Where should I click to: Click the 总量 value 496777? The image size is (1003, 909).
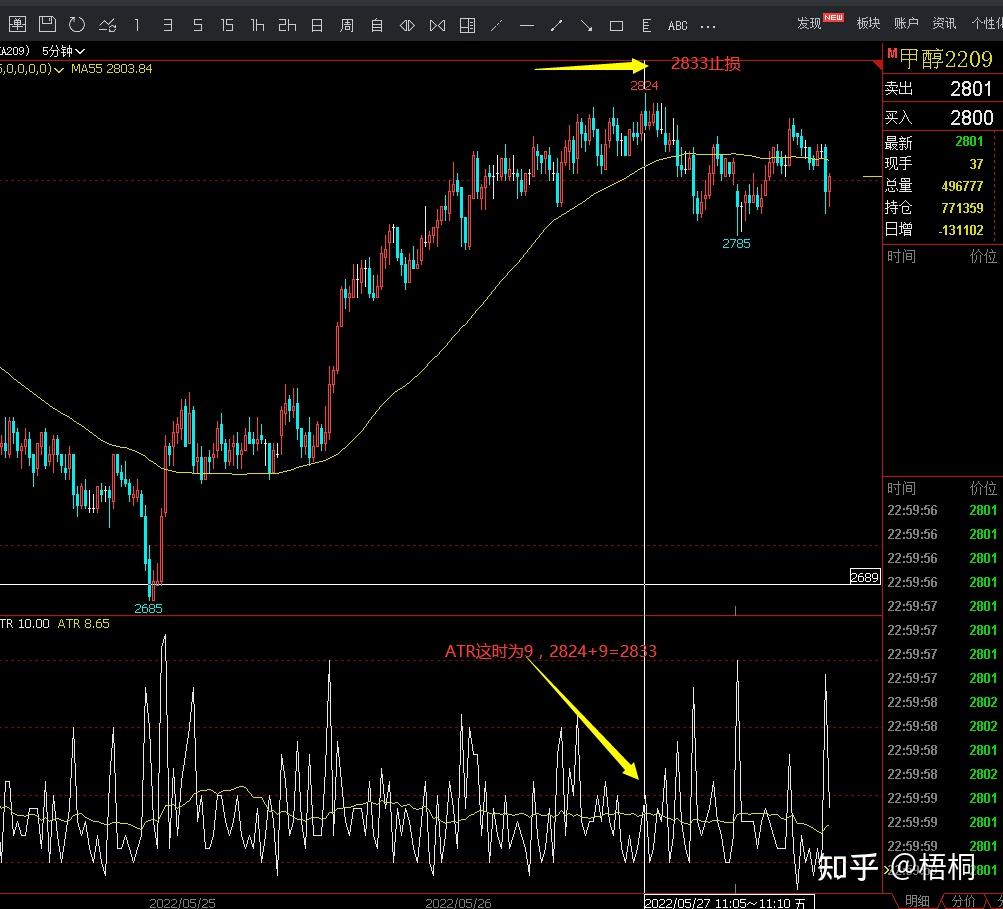(x=962, y=186)
